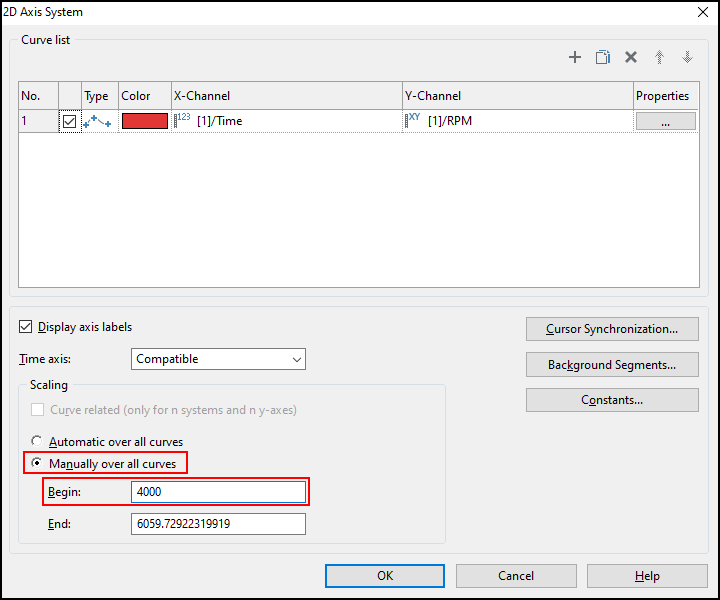Image resolution: width=720 pixels, height=600 pixels.
Task: Toggle the Display axis labels checkbox
Action: tap(26, 327)
